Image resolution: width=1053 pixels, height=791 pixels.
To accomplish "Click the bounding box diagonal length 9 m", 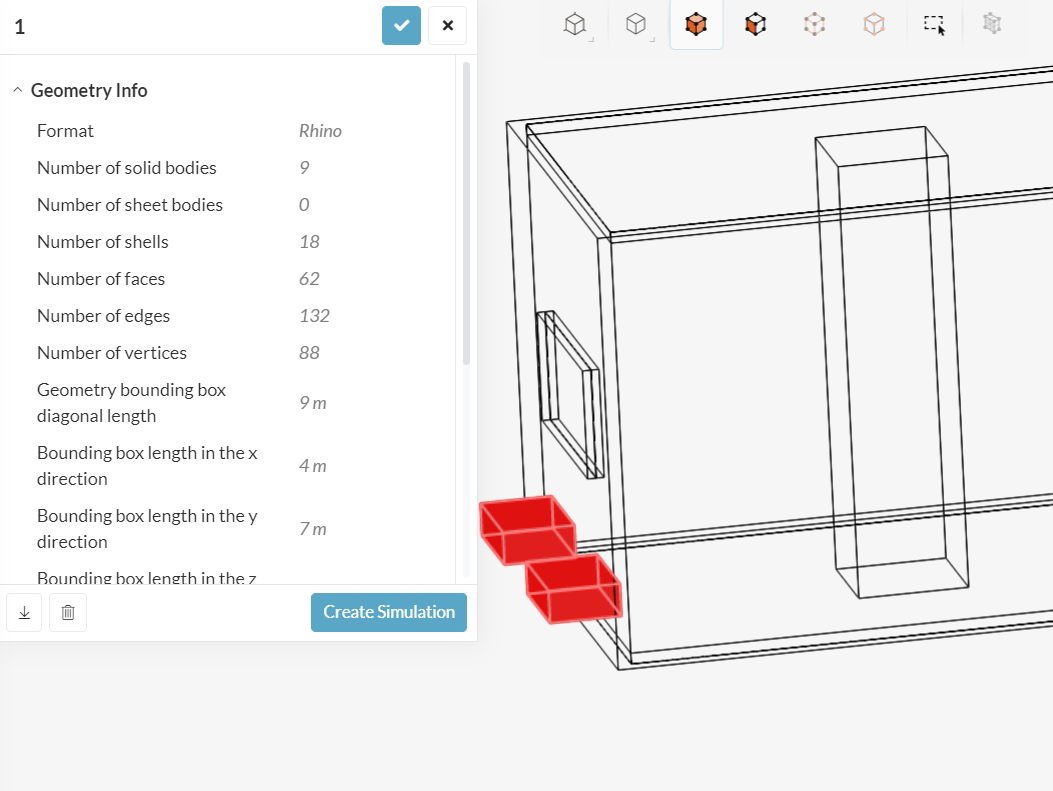I will pos(313,403).
